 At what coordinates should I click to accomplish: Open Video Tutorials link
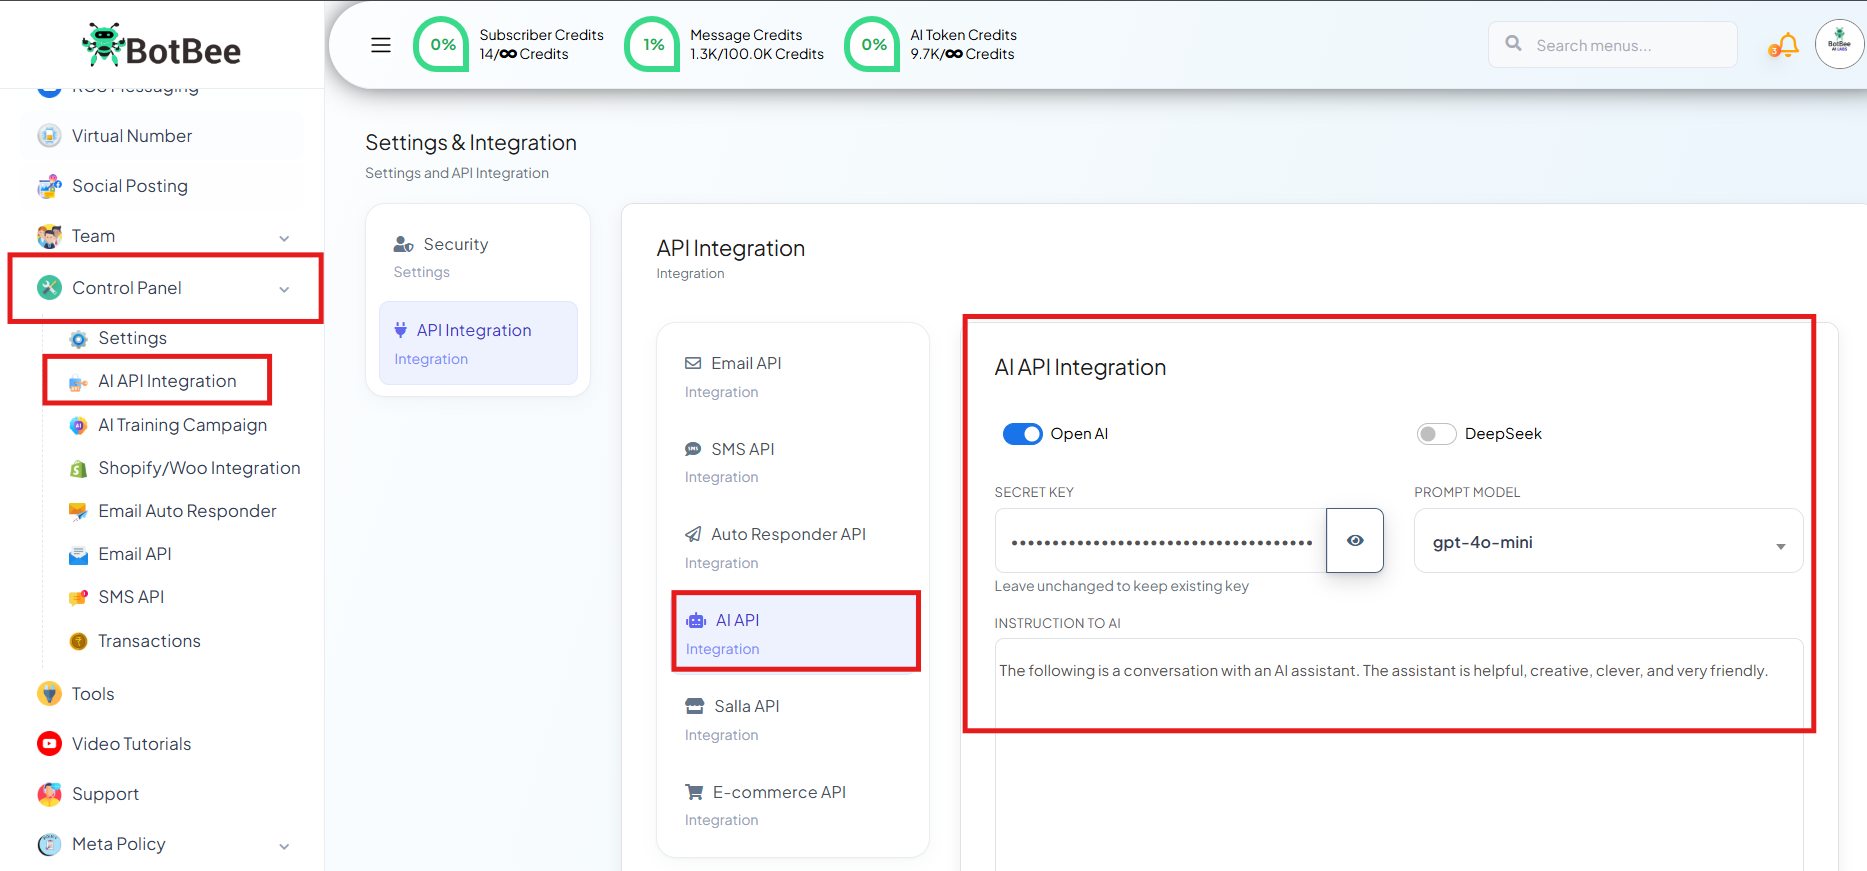(131, 744)
